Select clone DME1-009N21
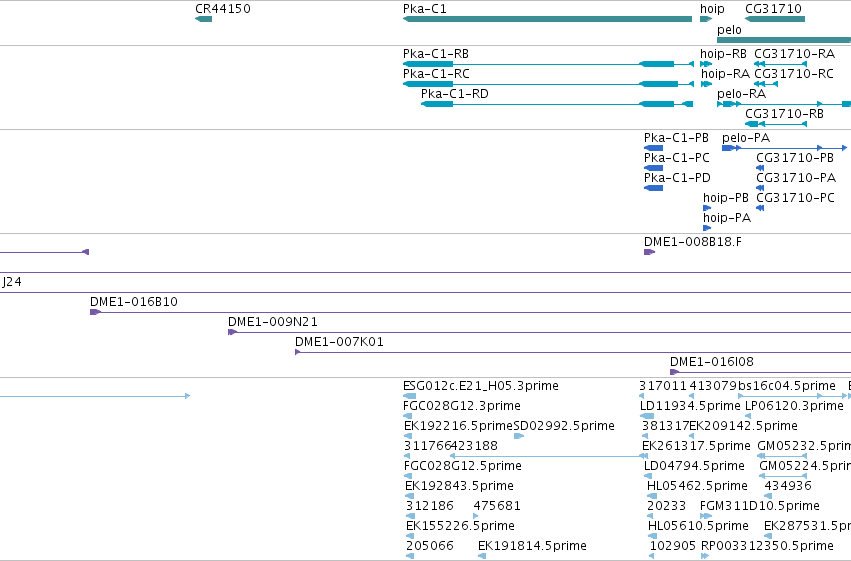Image resolution: width=851 pixels, height=561 pixels. [x=539, y=333]
